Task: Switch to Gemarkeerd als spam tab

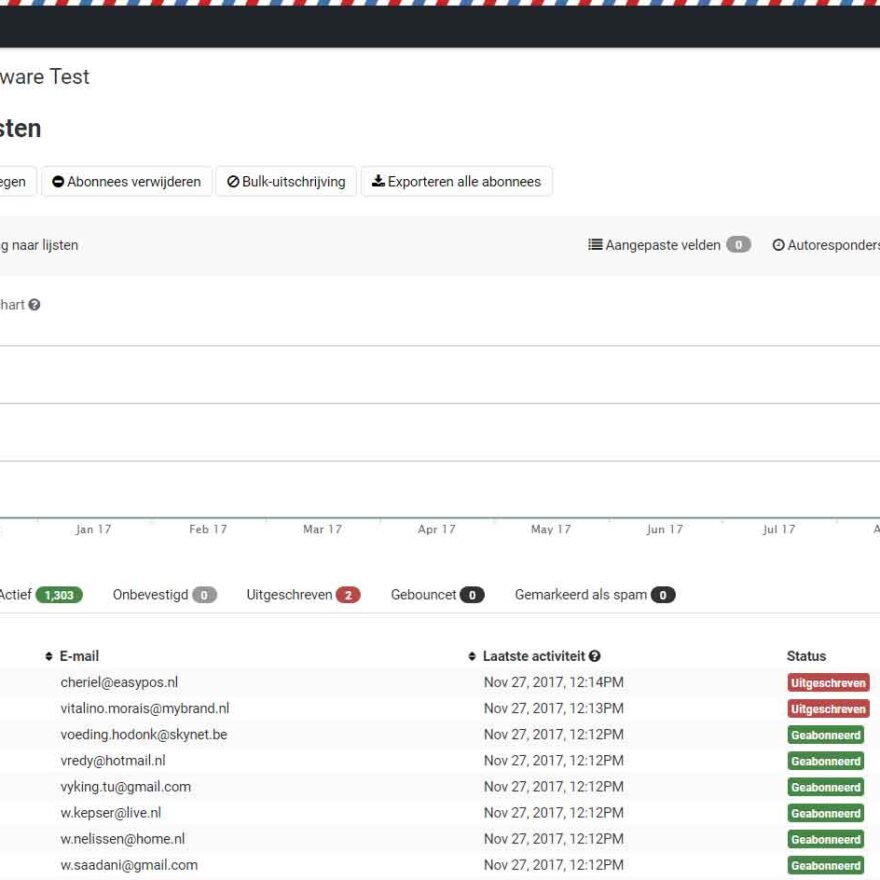Action: click(595, 595)
